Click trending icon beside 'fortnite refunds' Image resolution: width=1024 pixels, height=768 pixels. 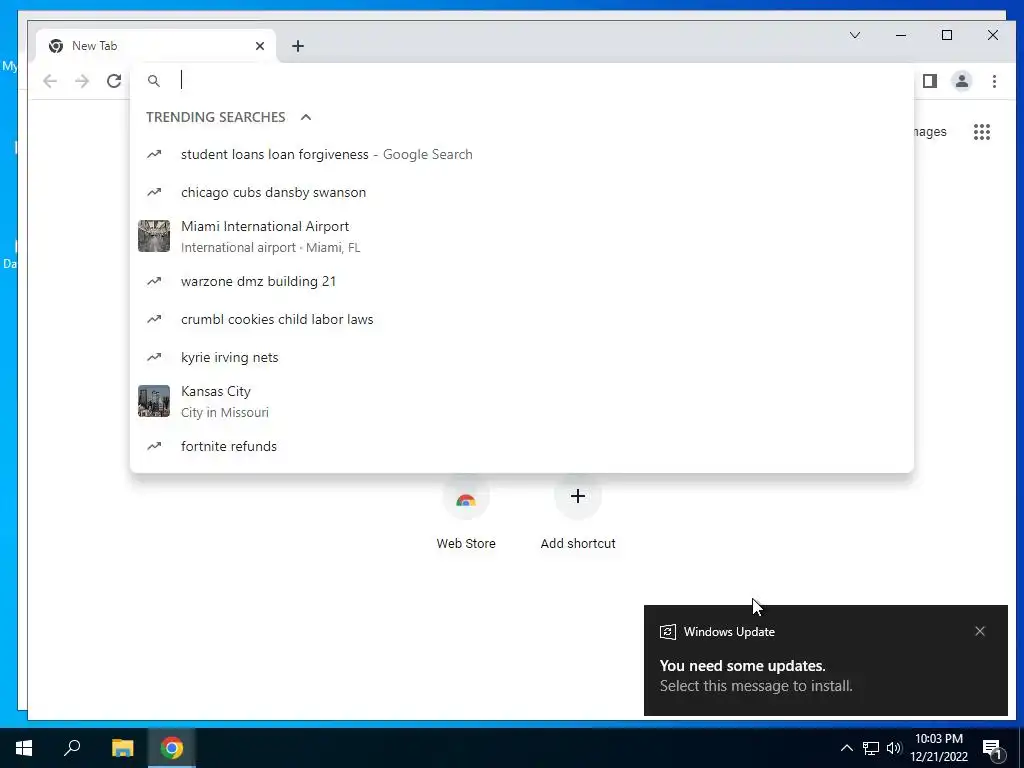tap(154, 447)
